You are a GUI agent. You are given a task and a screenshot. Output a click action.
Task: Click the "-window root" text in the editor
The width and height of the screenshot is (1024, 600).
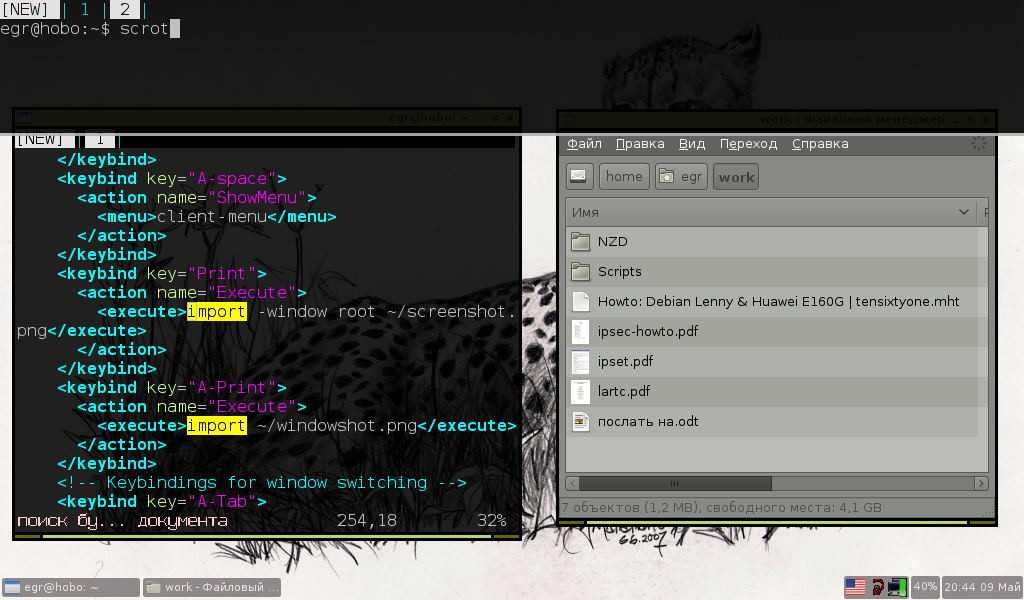[317, 312]
